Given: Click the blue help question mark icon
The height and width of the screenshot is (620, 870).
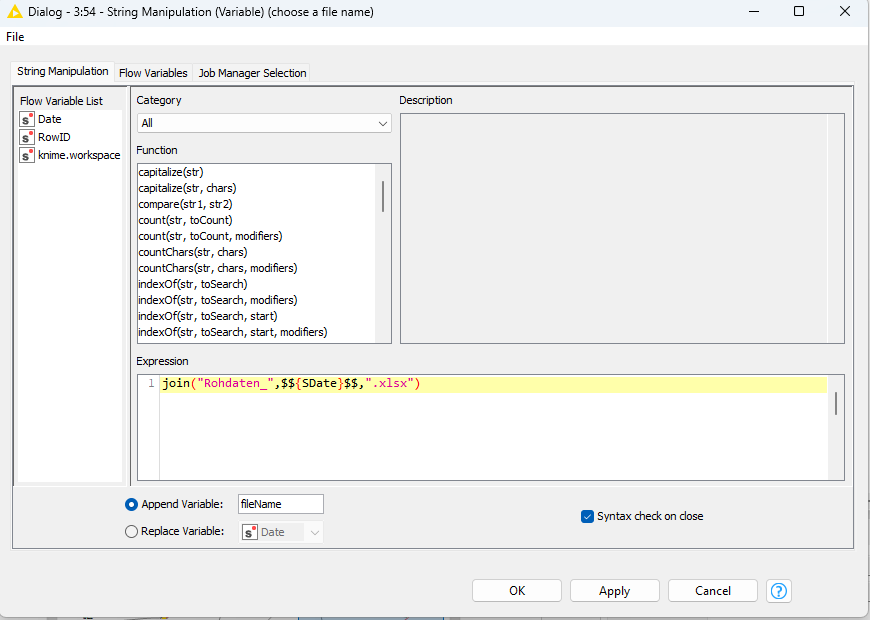Looking at the screenshot, I should coord(779,591).
